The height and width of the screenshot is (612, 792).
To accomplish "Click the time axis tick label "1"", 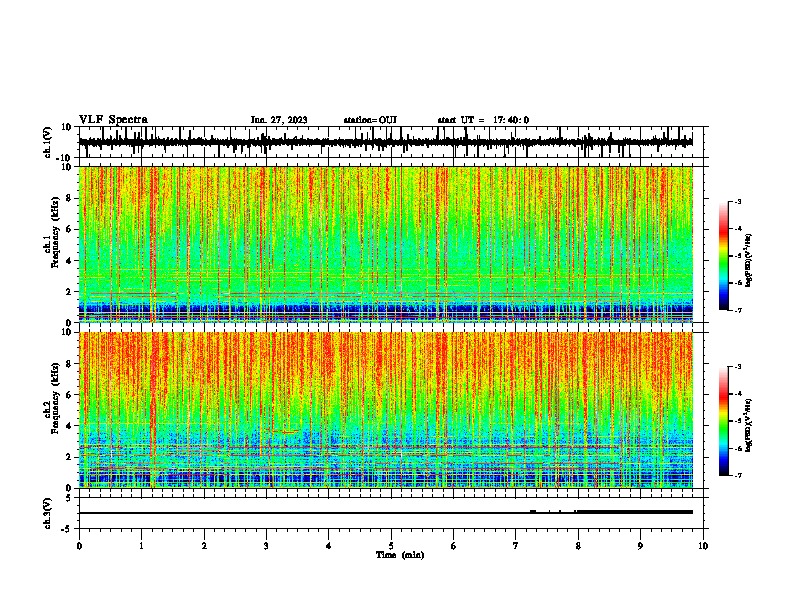I will click(x=141, y=546).
